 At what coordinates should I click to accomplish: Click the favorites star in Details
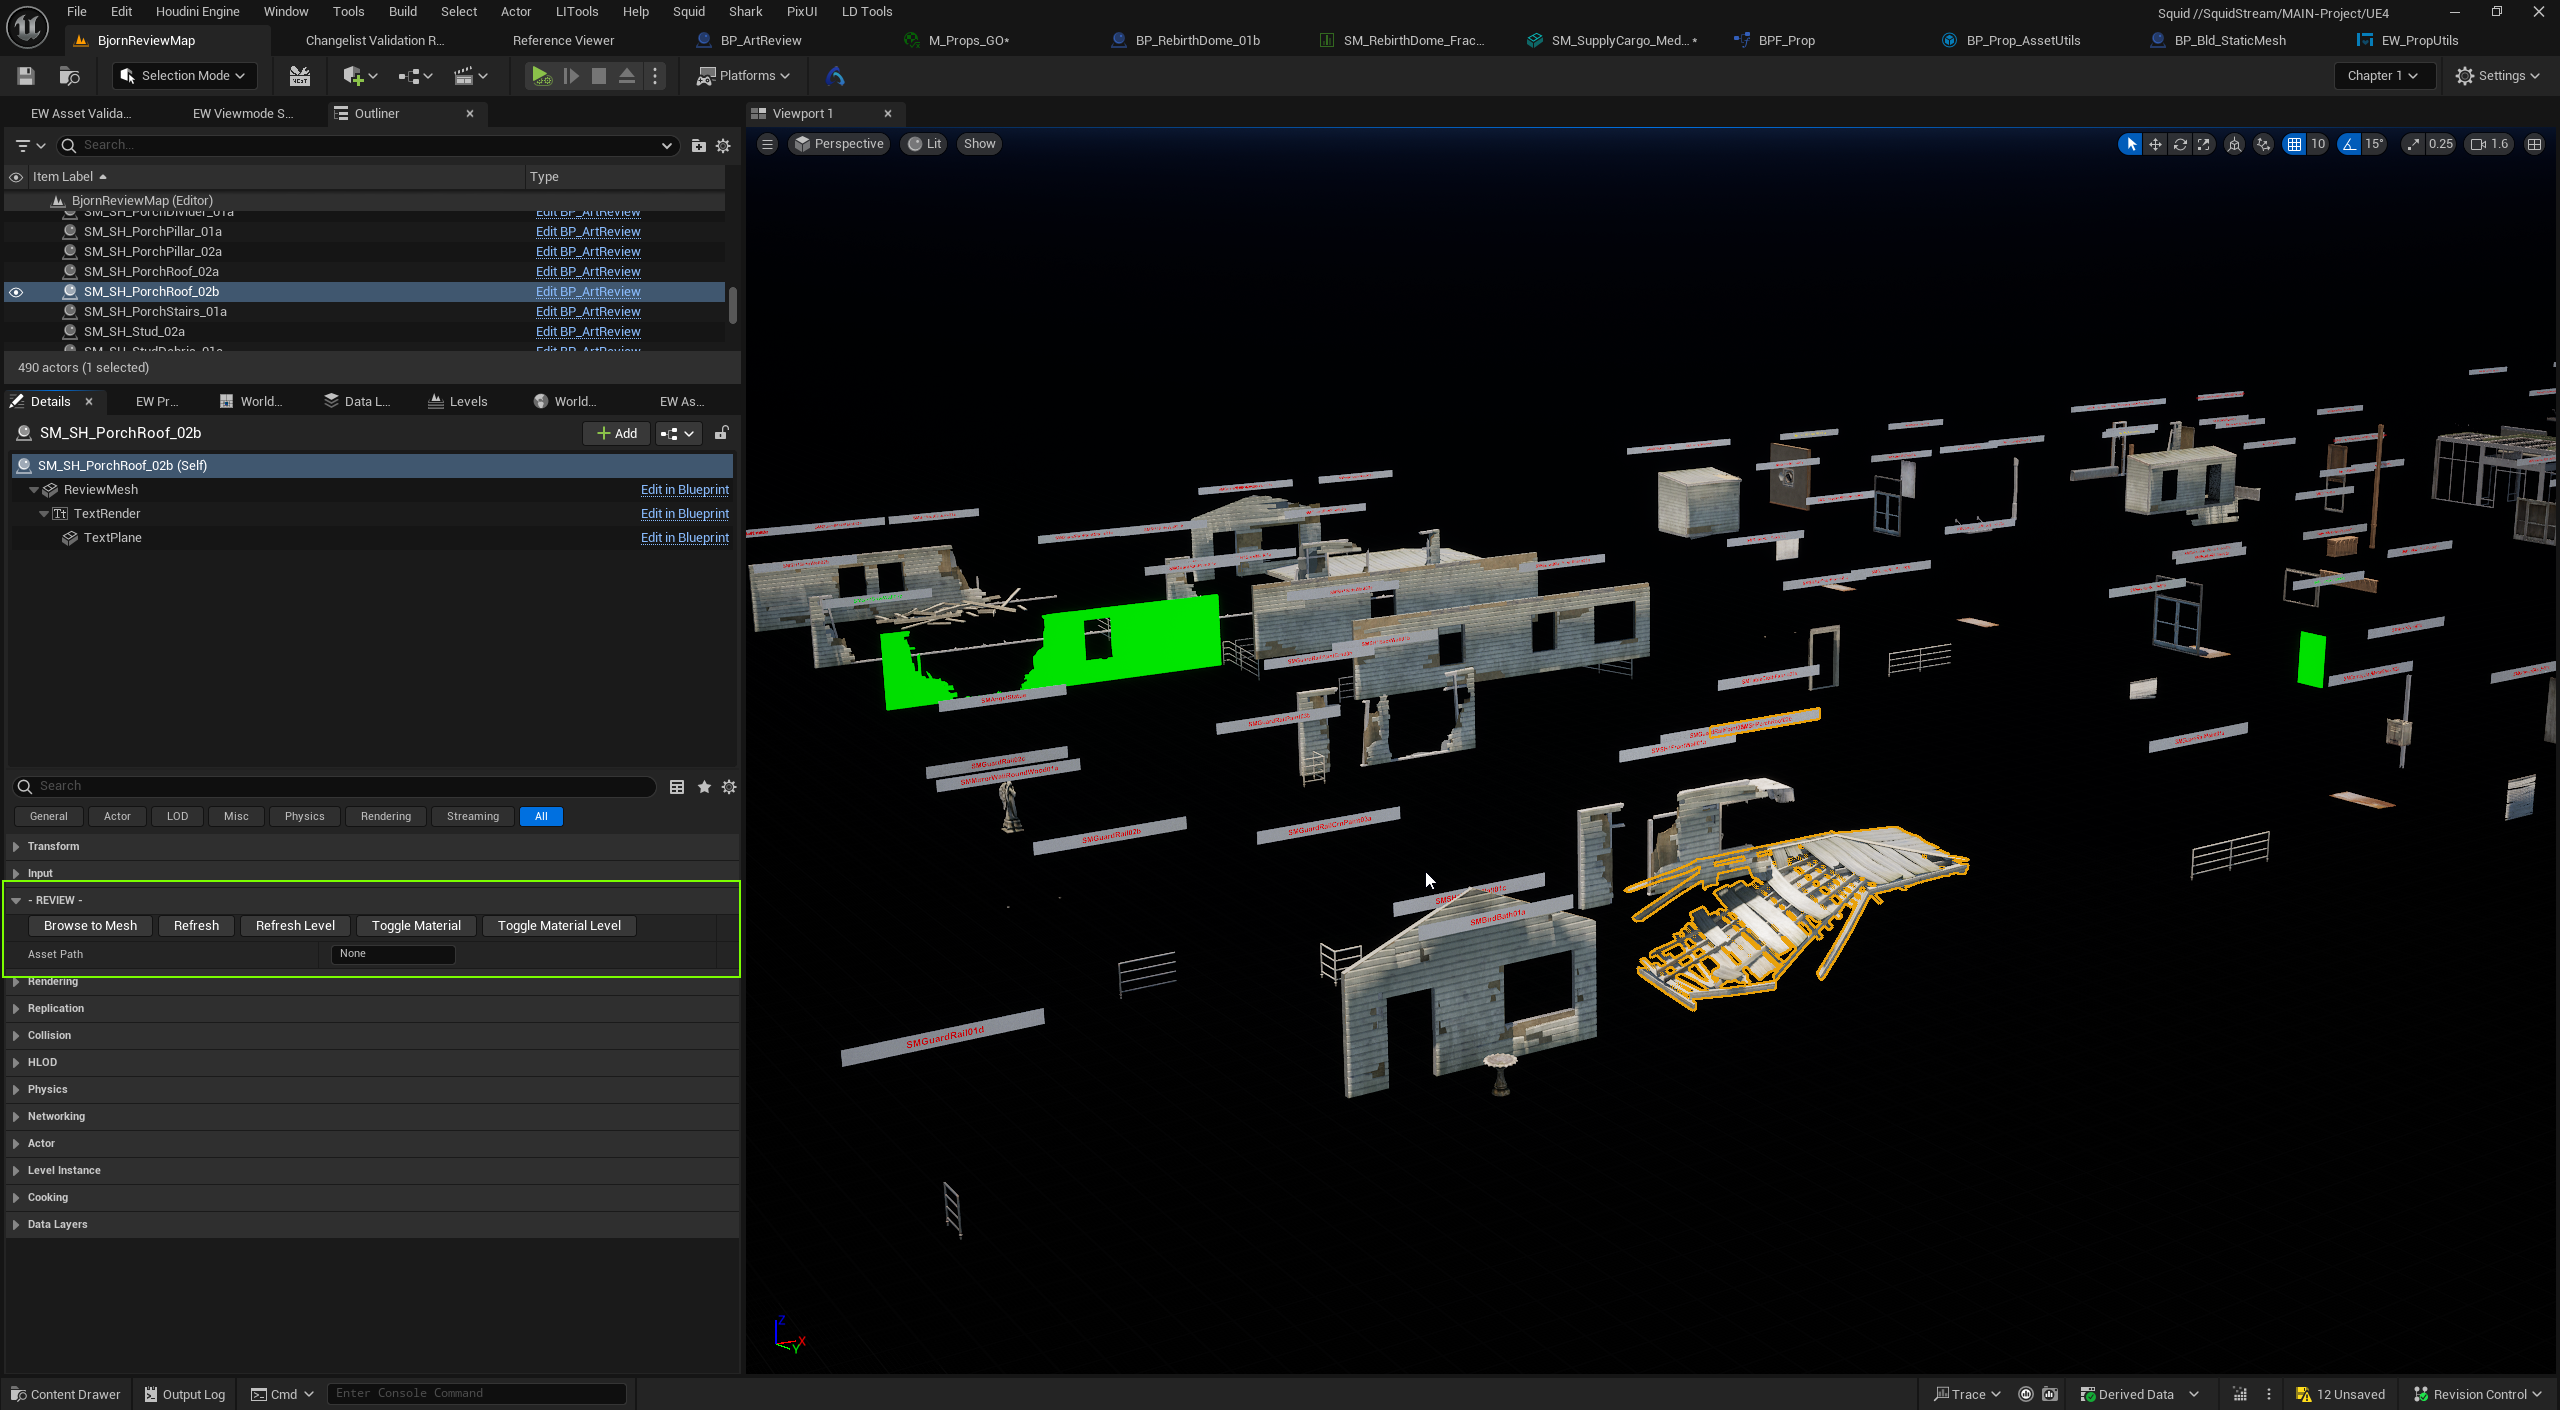click(x=704, y=787)
